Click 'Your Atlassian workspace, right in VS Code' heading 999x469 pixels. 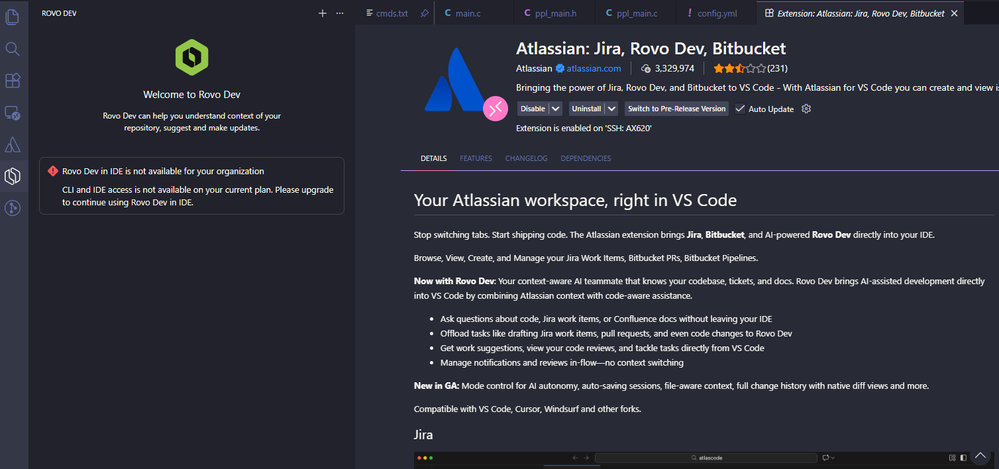575,201
